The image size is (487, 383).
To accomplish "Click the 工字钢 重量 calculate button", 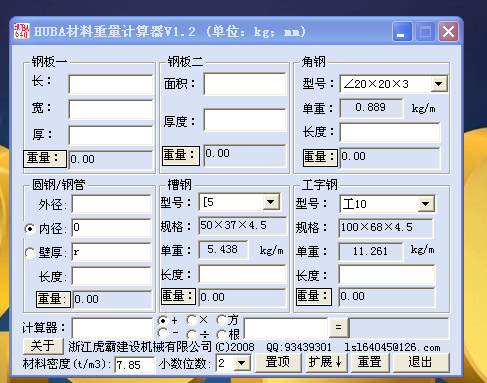I will coord(314,297).
